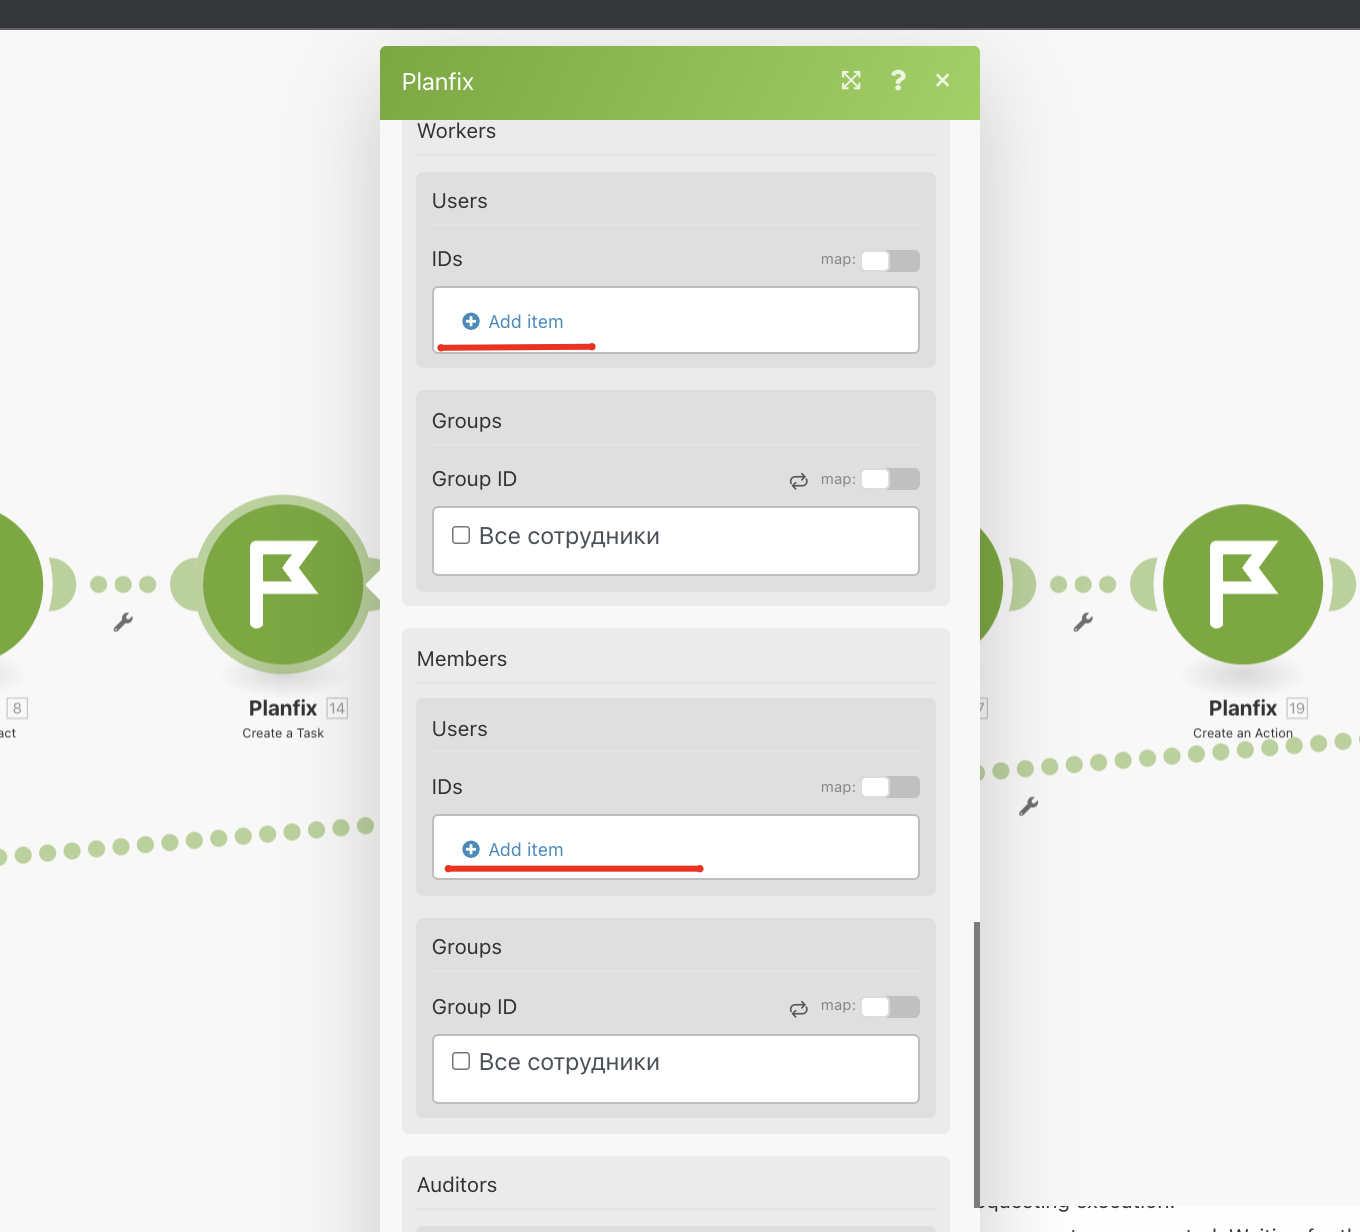
Task: Click Members Group ID label
Action: pyautogui.click(x=474, y=1007)
